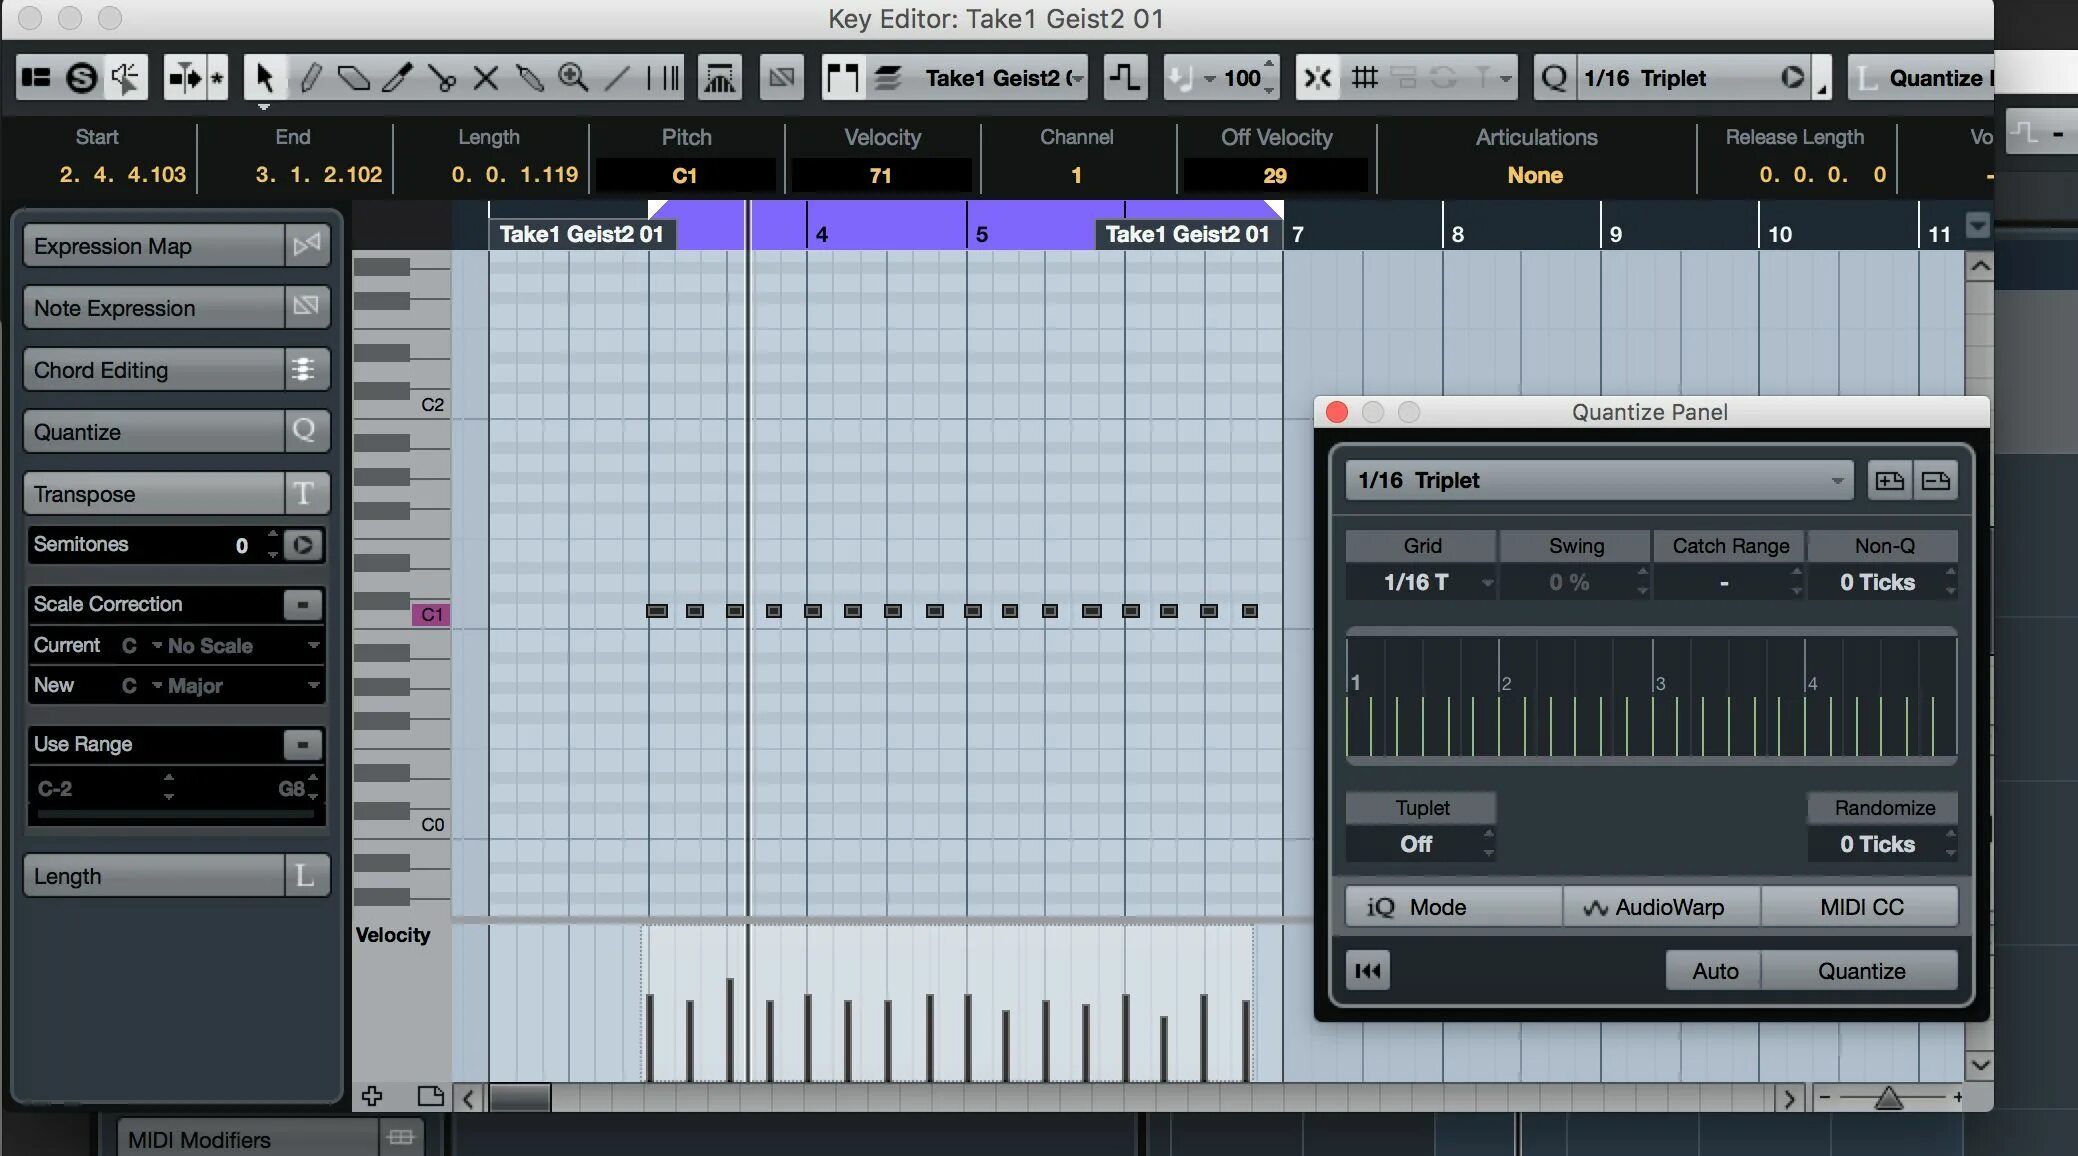
Task: Click the Randomize 0 Ticks value
Action: pos(1877,844)
